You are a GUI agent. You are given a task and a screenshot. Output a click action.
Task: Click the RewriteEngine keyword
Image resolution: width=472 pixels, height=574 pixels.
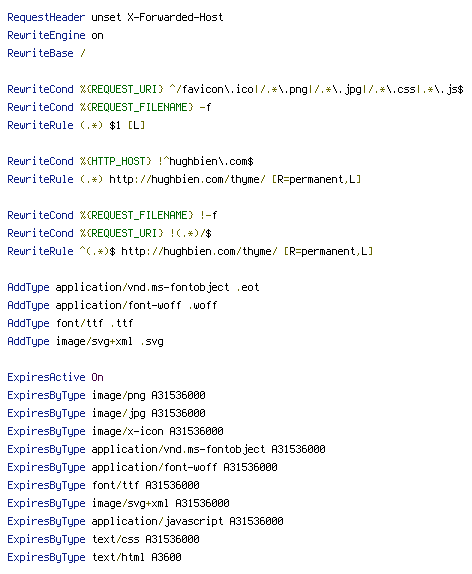(46, 35)
